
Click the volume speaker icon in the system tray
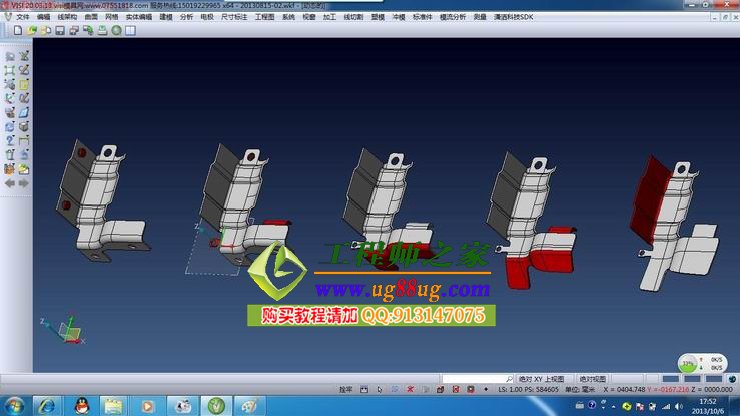679,406
